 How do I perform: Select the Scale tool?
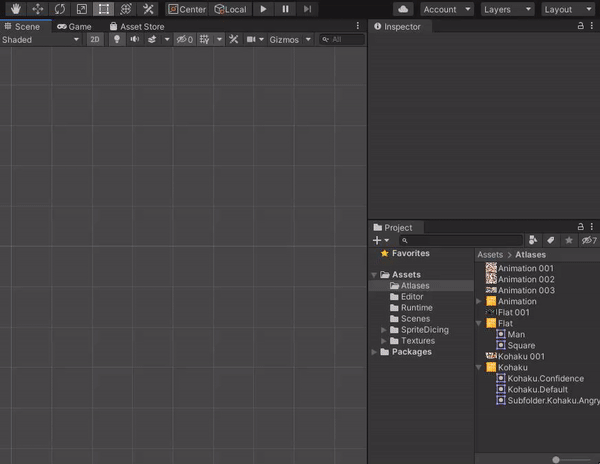[x=82, y=9]
